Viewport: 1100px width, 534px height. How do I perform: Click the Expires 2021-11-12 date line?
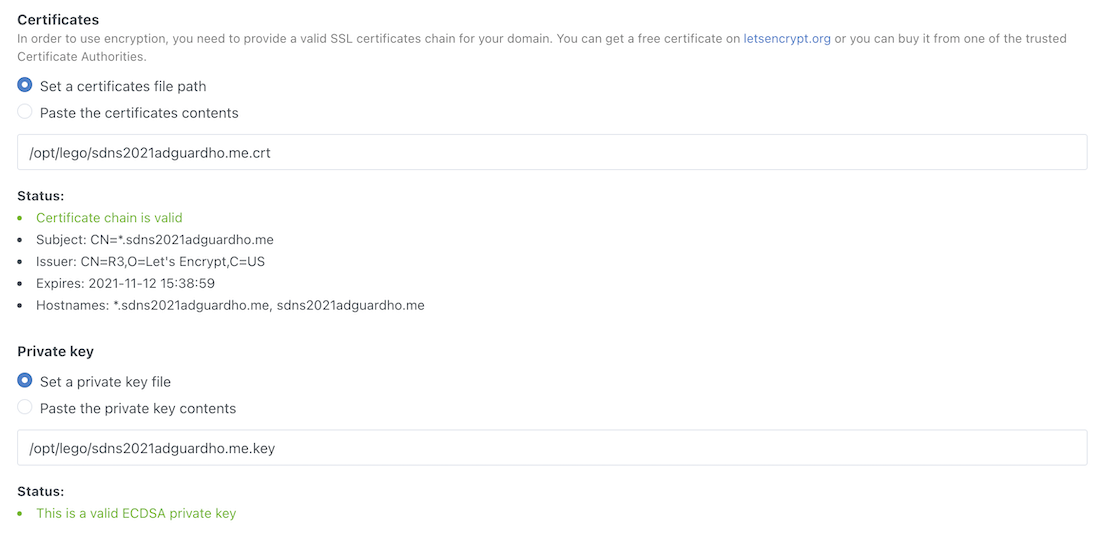(x=125, y=284)
